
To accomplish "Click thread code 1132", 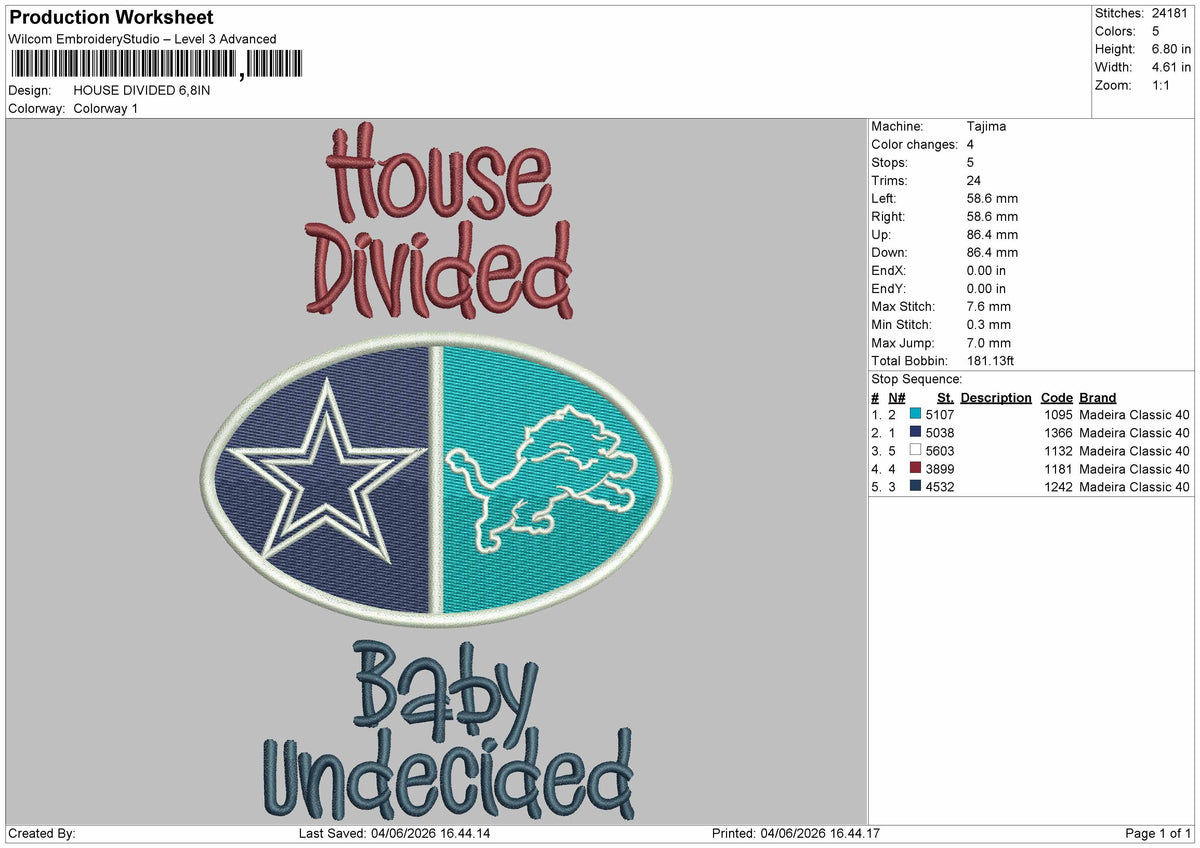I will coord(1058,451).
